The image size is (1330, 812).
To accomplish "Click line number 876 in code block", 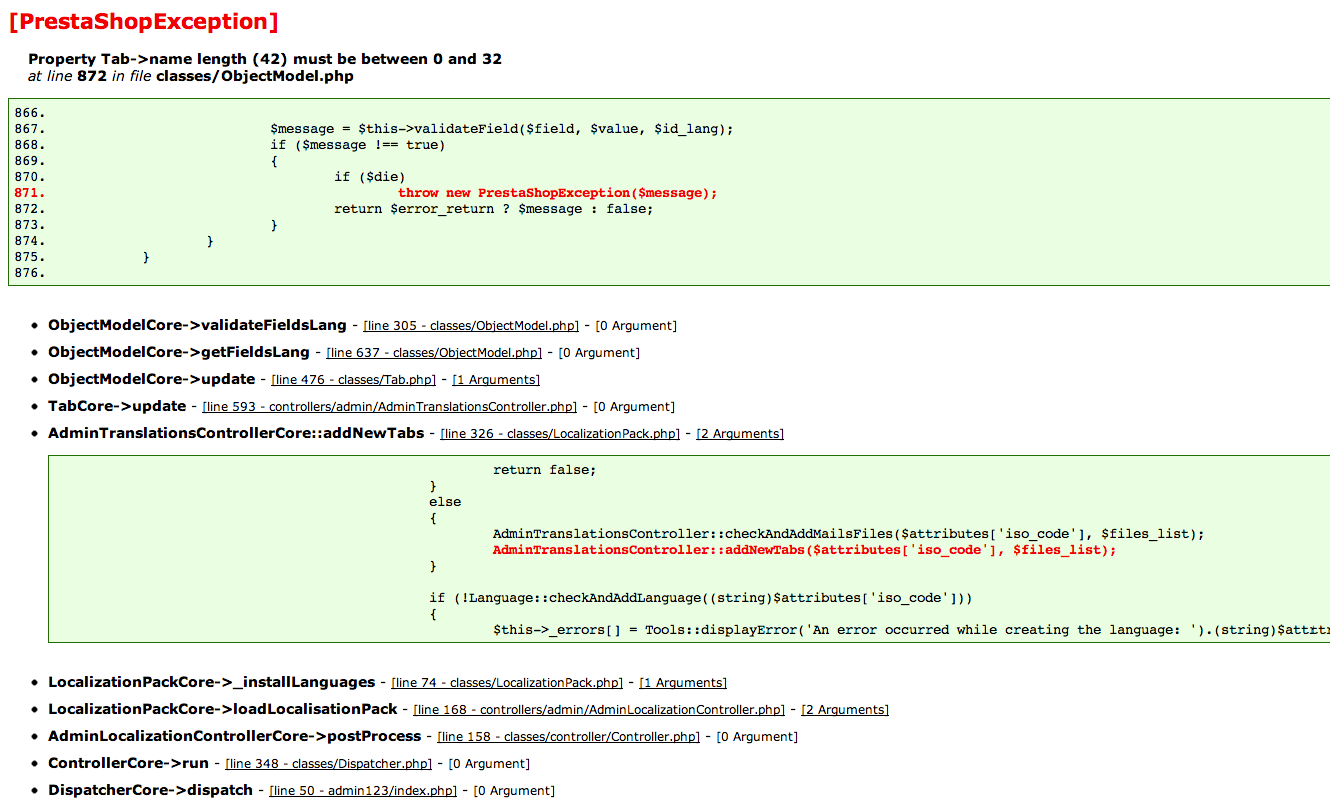I will [30, 273].
